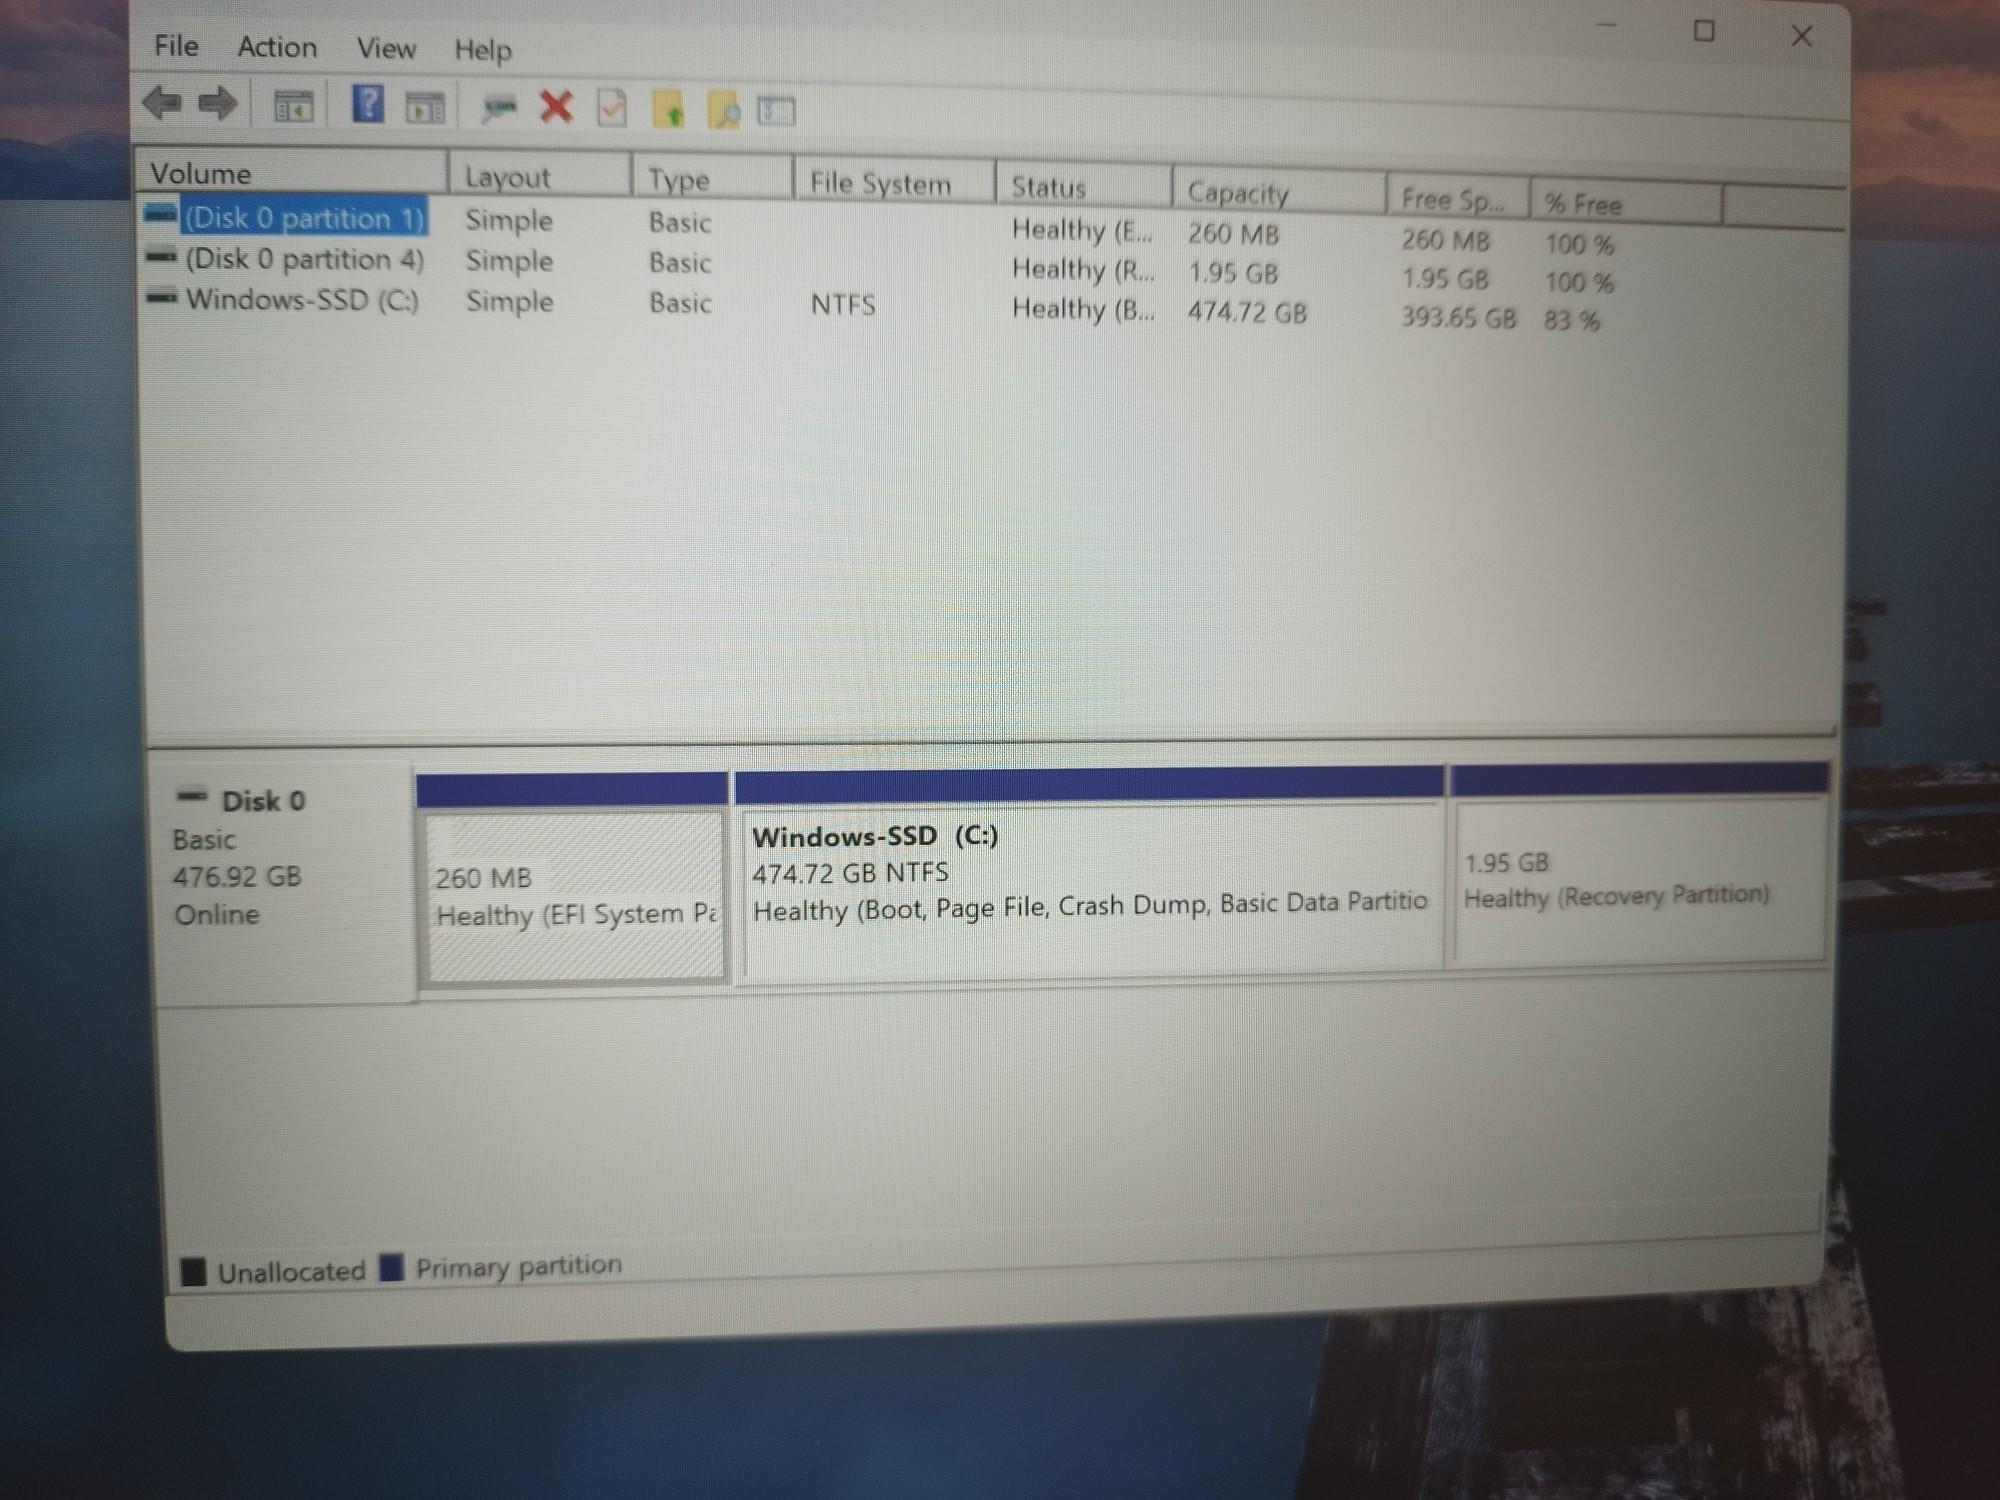Click the Back arrow toolbar icon
Screen dimensions: 2000x1500
162,102
